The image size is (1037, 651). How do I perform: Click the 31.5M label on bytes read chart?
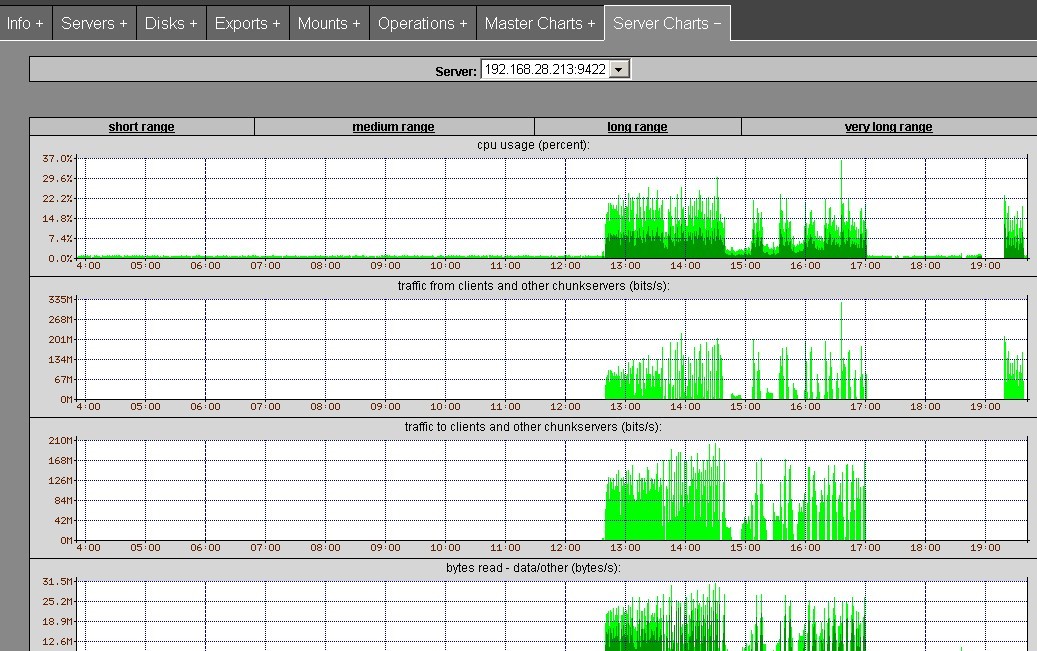57,582
